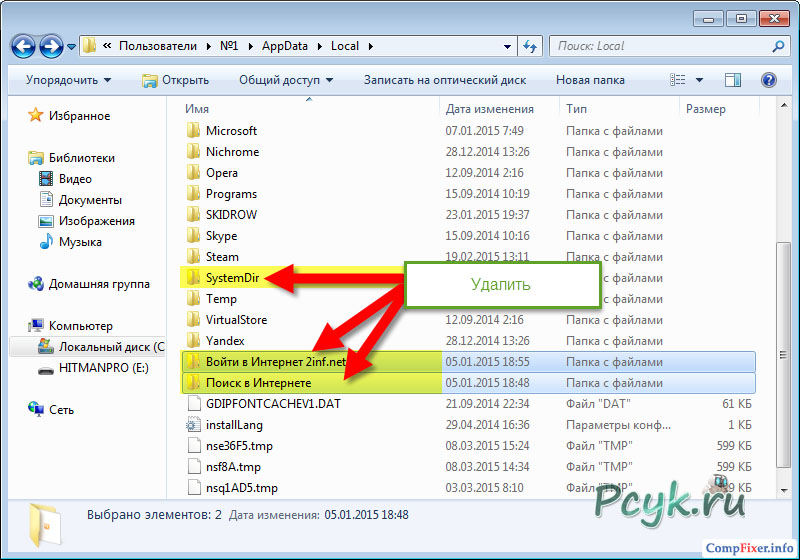Click the refresh icon beside address bar

(531, 46)
